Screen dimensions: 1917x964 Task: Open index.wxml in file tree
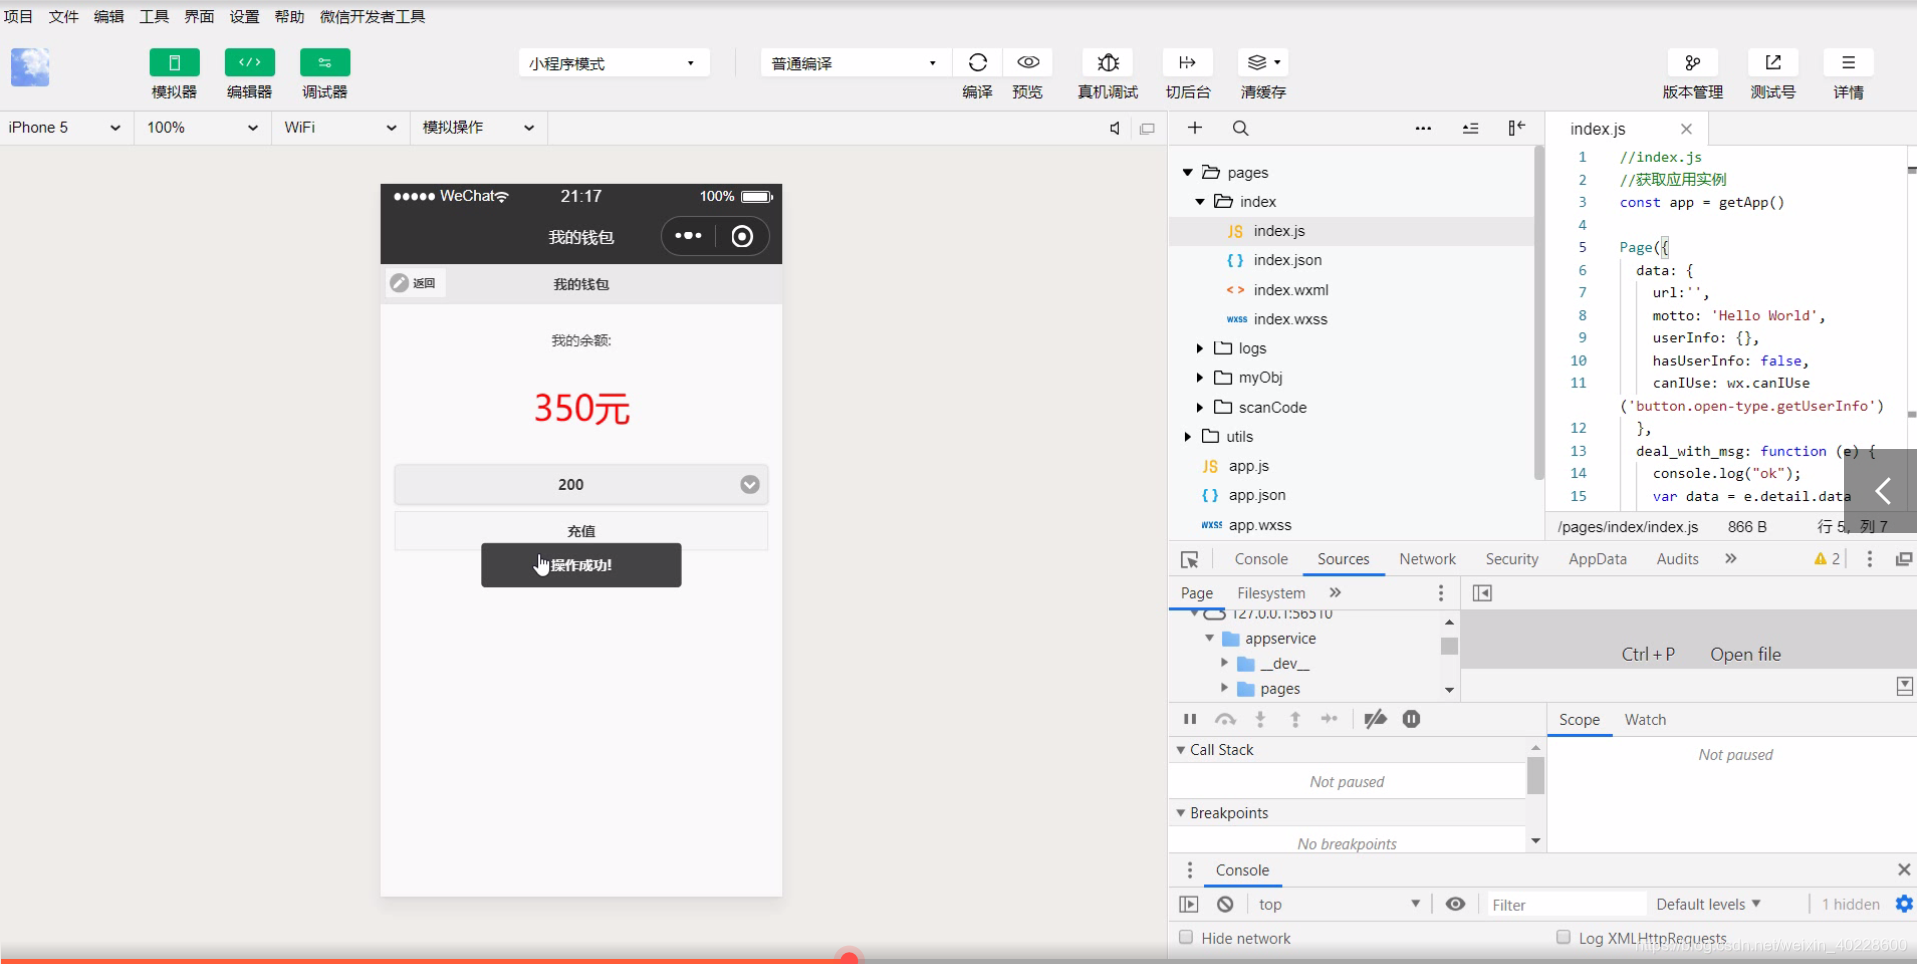1291,289
